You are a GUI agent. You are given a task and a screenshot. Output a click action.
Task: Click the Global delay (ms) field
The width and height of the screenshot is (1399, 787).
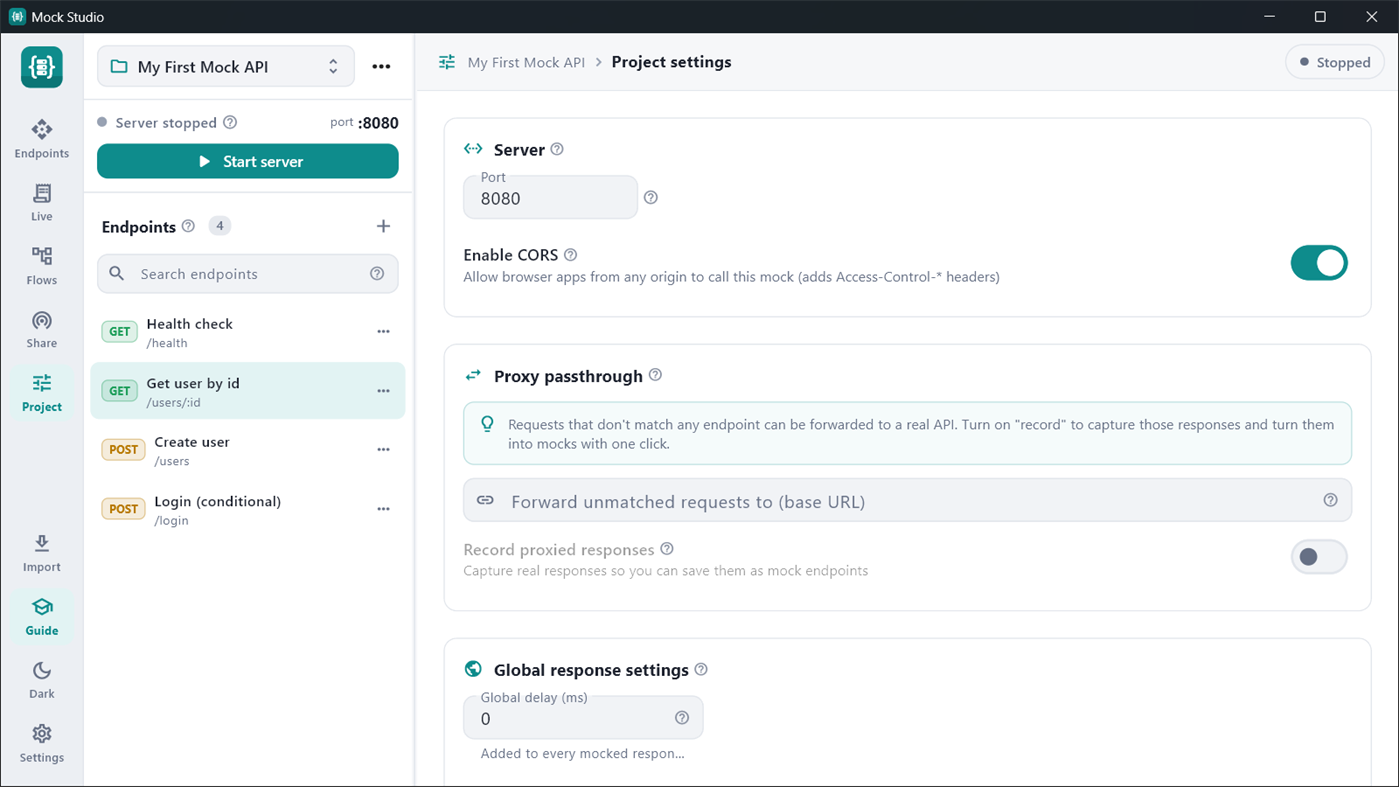tap(583, 717)
